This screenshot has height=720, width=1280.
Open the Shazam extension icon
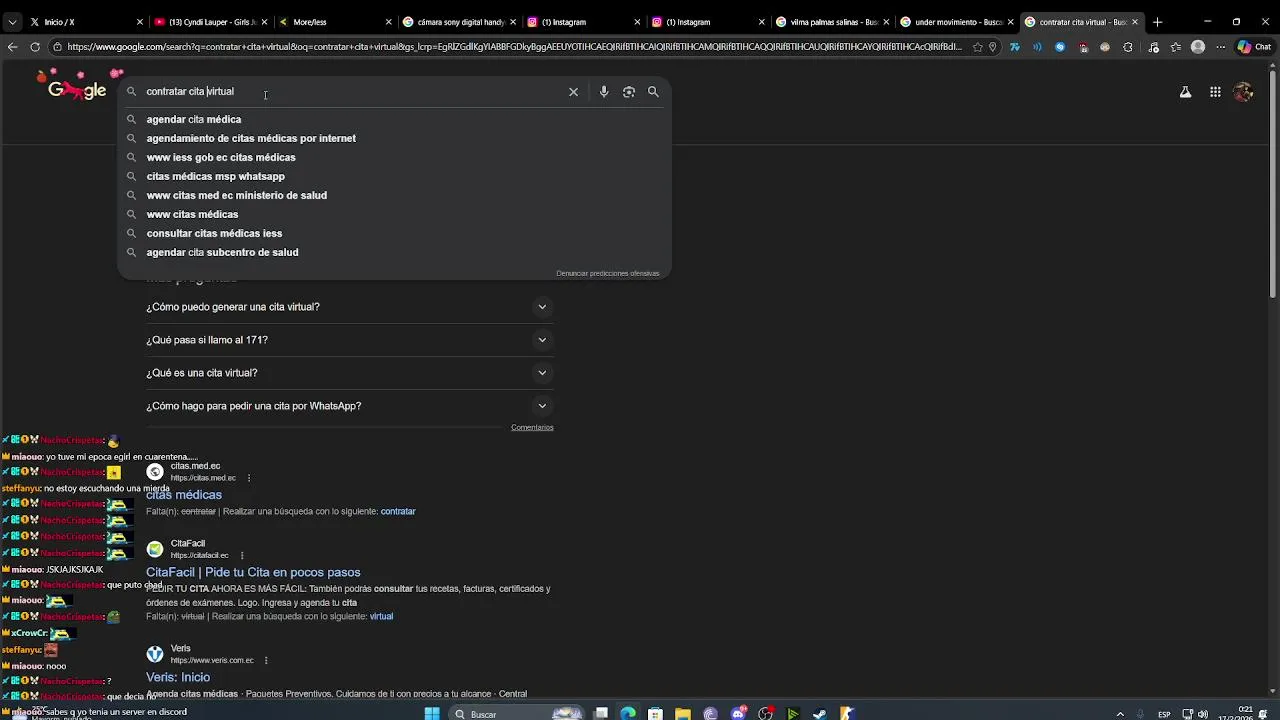pyautogui.click(x=1060, y=47)
